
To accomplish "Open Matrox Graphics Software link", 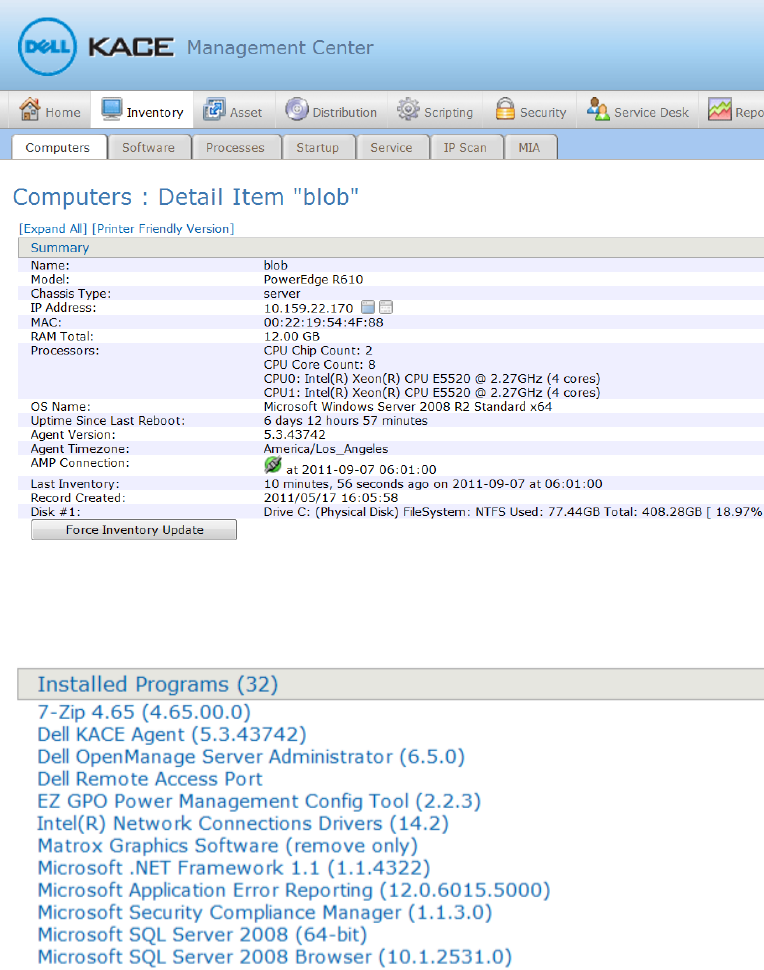I will pos(228,846).
